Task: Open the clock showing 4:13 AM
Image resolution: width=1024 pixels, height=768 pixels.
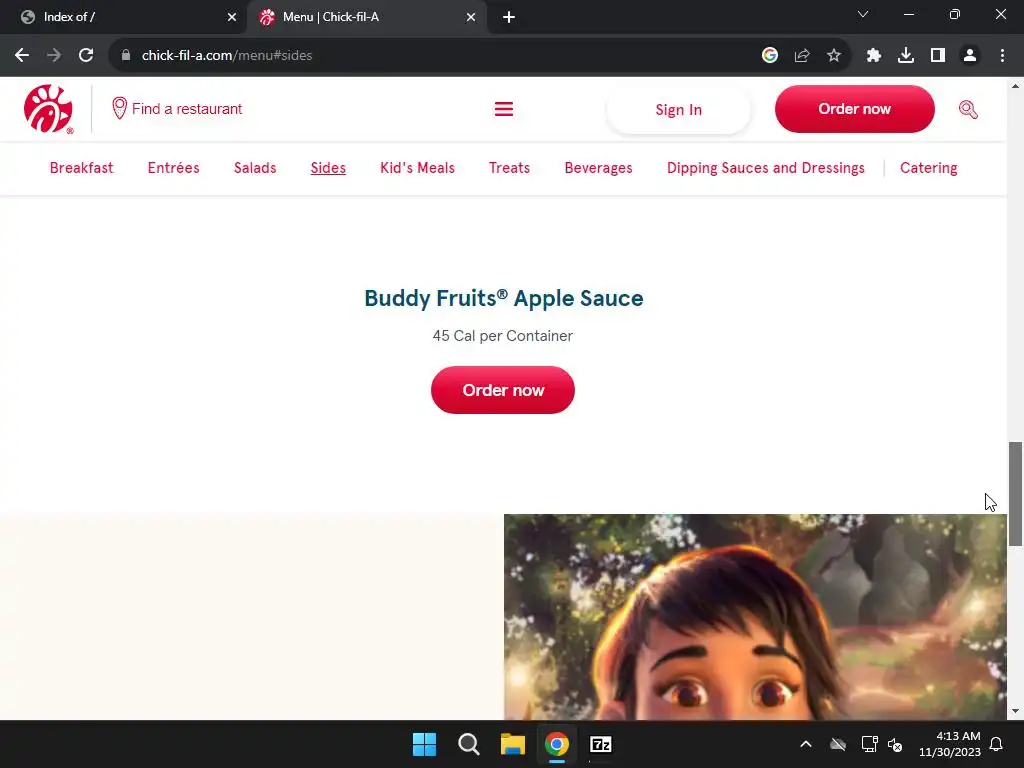Action: click(x=950, y=744)
